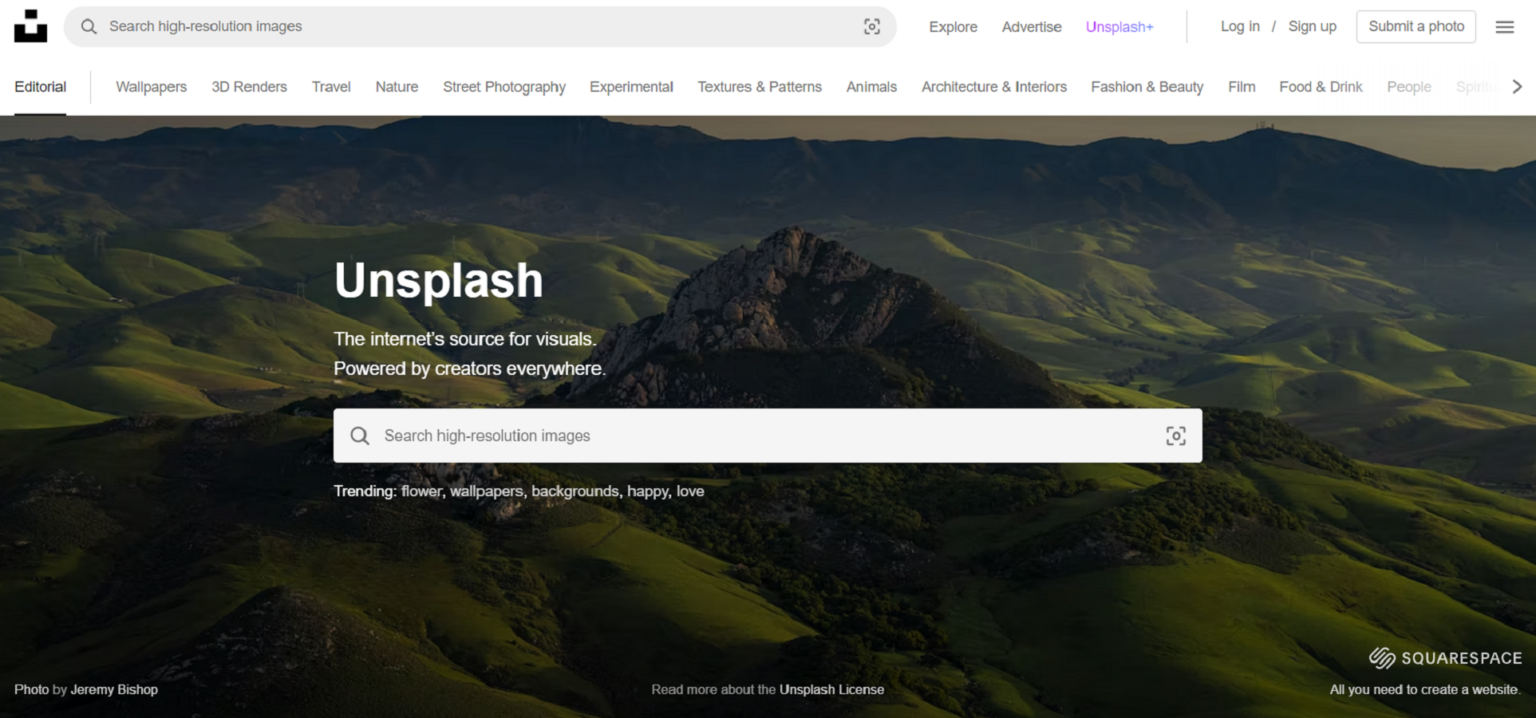
Task: Open photographer Jeremy Bishop's profile
Action: pos(113,689)
